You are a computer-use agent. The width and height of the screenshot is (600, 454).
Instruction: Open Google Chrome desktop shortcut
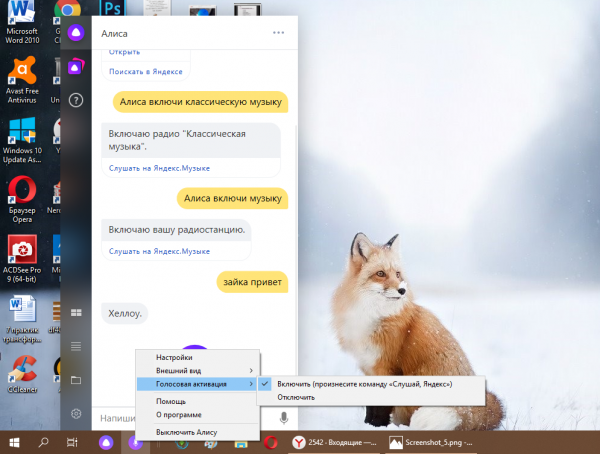point(67,8)
